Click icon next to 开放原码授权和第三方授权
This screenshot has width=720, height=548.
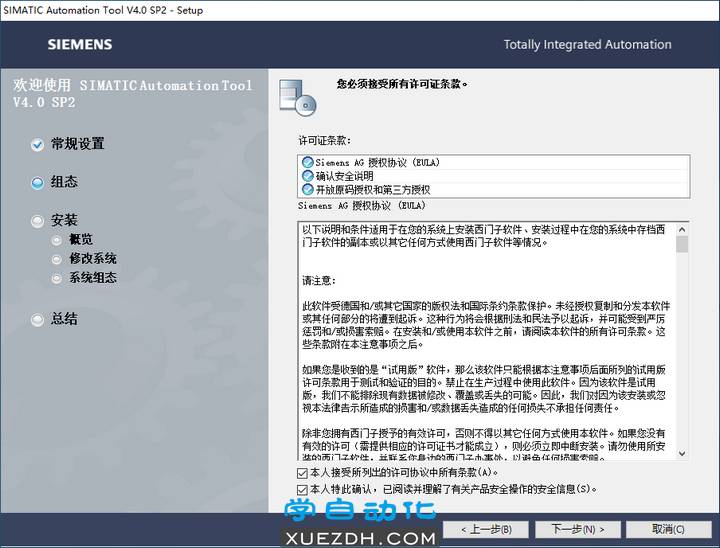pos(308,189)
